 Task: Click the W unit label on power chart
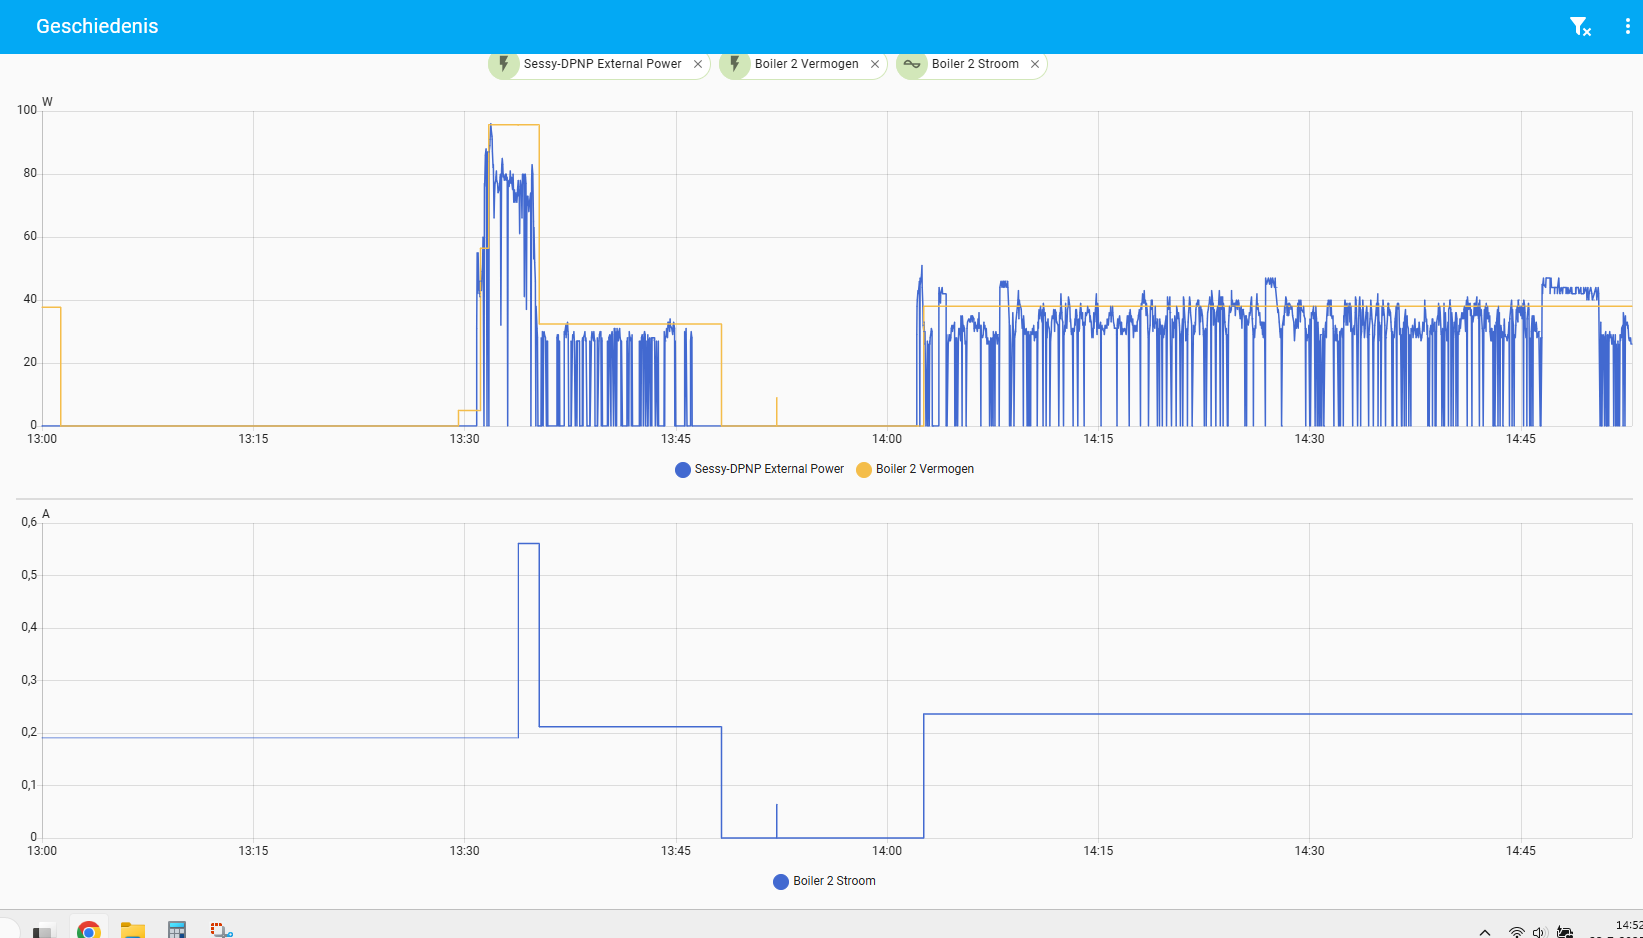47,102
